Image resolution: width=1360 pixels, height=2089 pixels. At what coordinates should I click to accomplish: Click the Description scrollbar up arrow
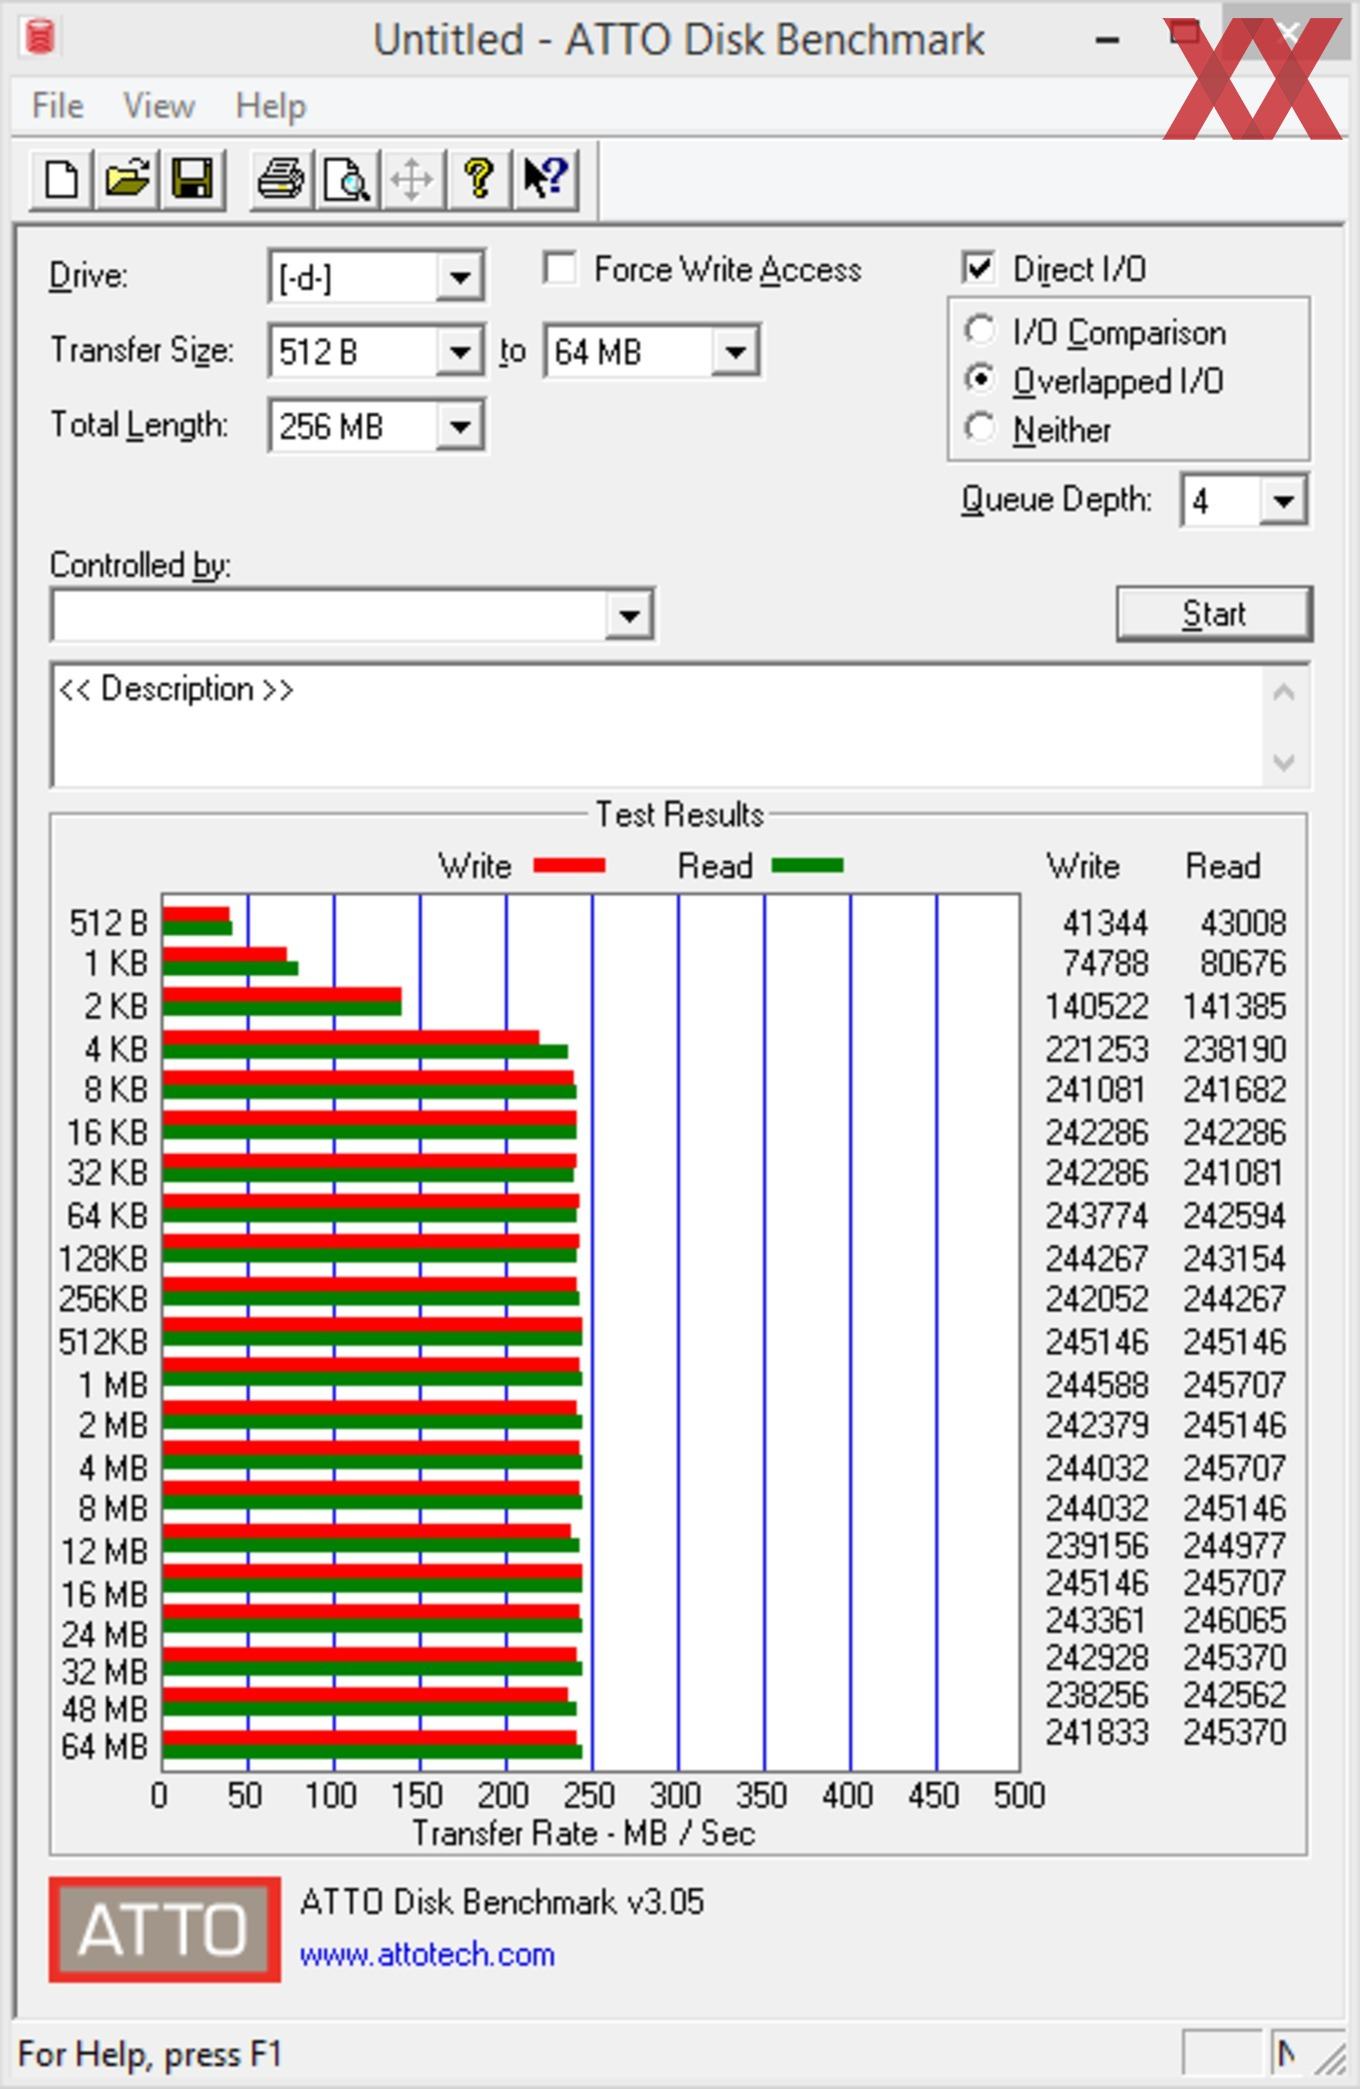pos(1284,692)
